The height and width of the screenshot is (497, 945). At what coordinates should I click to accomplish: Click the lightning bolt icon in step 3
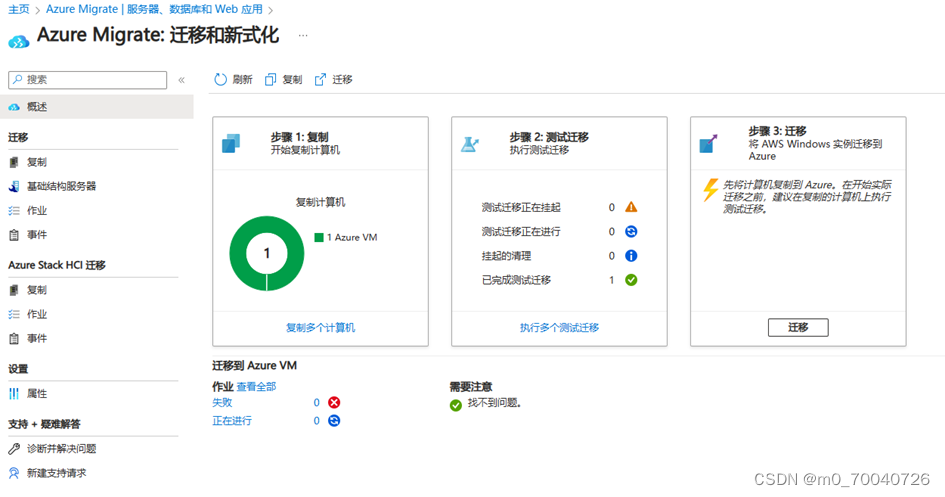click(711, 190)
